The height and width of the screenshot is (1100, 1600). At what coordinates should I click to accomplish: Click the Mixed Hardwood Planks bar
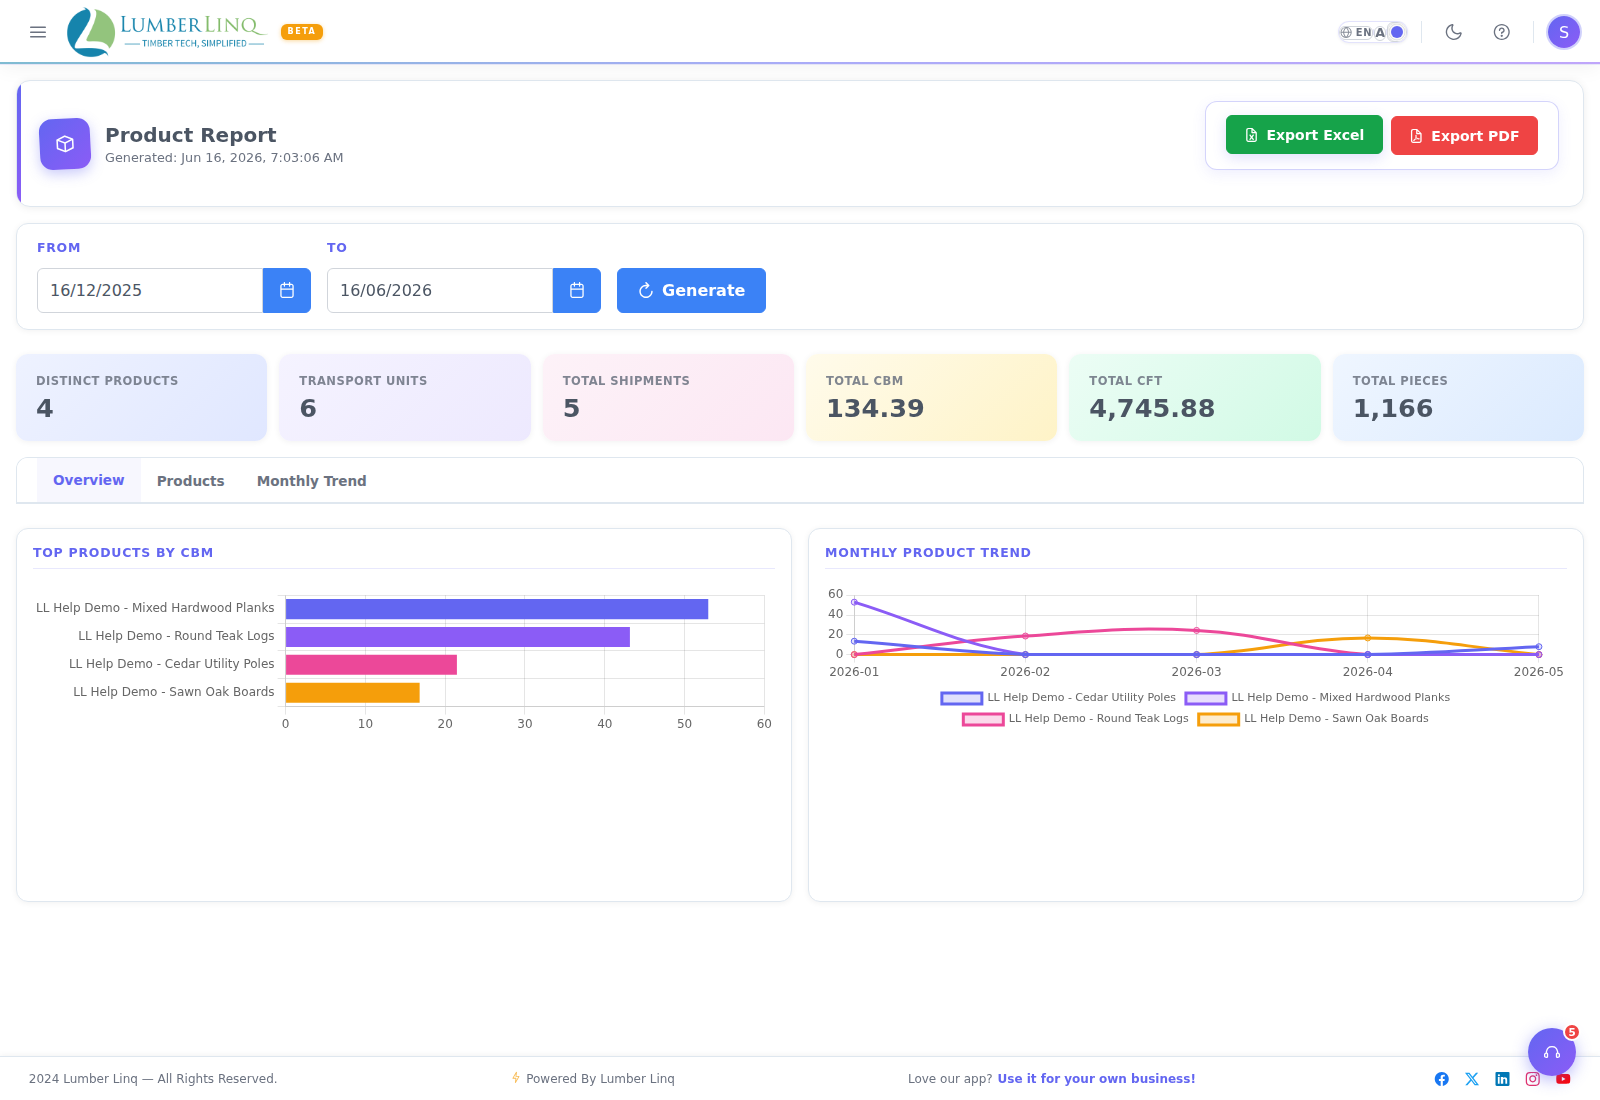[x=497, y=609]
